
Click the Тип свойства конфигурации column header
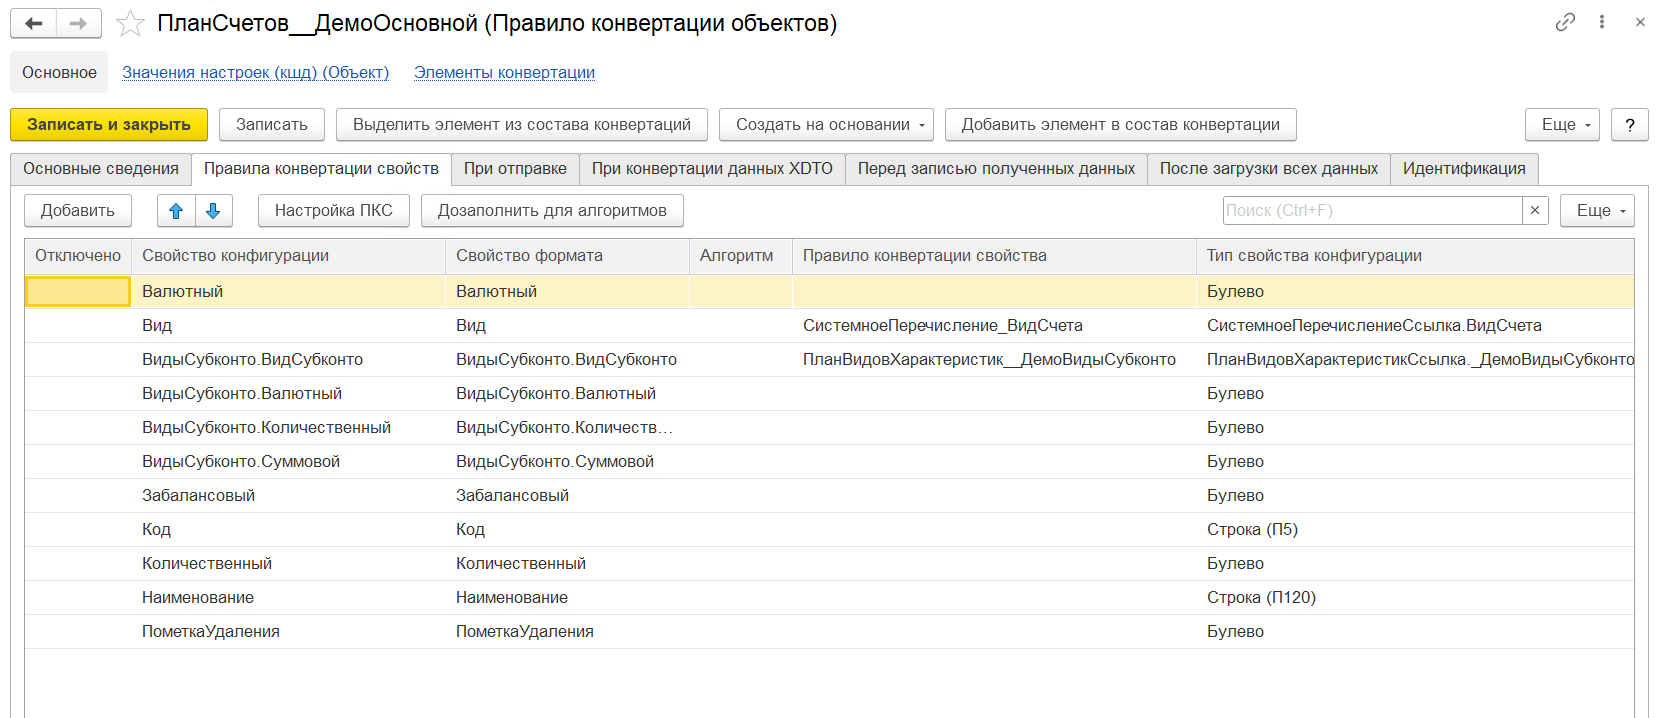(x=1415, y=256)
